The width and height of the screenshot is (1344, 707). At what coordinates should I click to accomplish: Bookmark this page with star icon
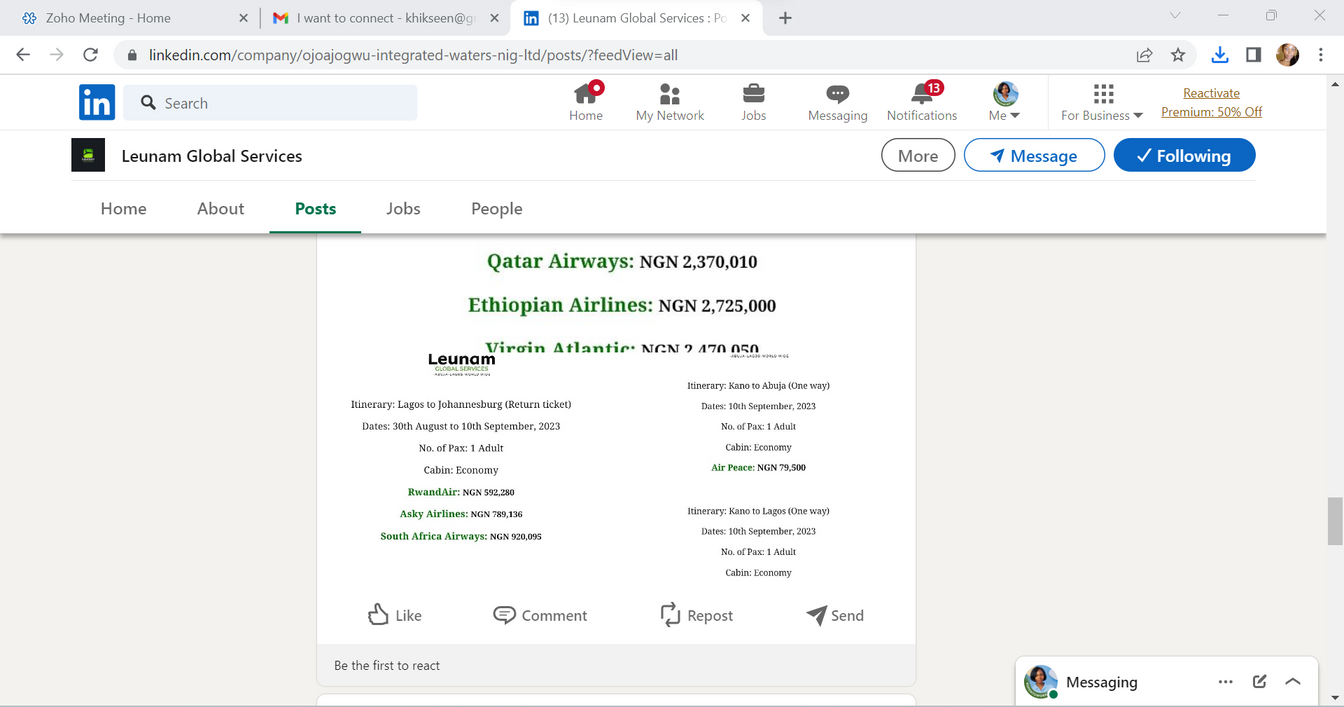point(1178,55)
